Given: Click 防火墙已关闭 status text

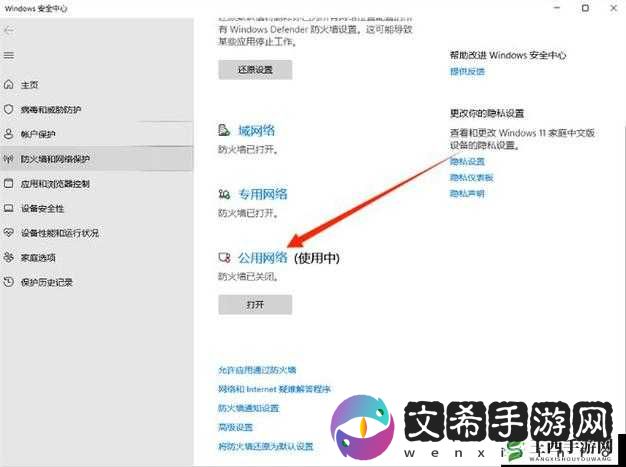Looking at the screenshot, I should [248, 276].
